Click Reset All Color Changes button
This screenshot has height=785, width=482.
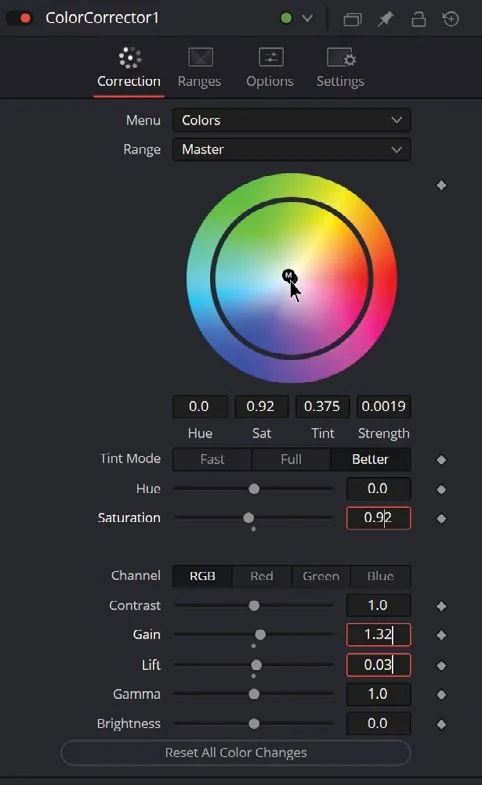coord(236,752)
